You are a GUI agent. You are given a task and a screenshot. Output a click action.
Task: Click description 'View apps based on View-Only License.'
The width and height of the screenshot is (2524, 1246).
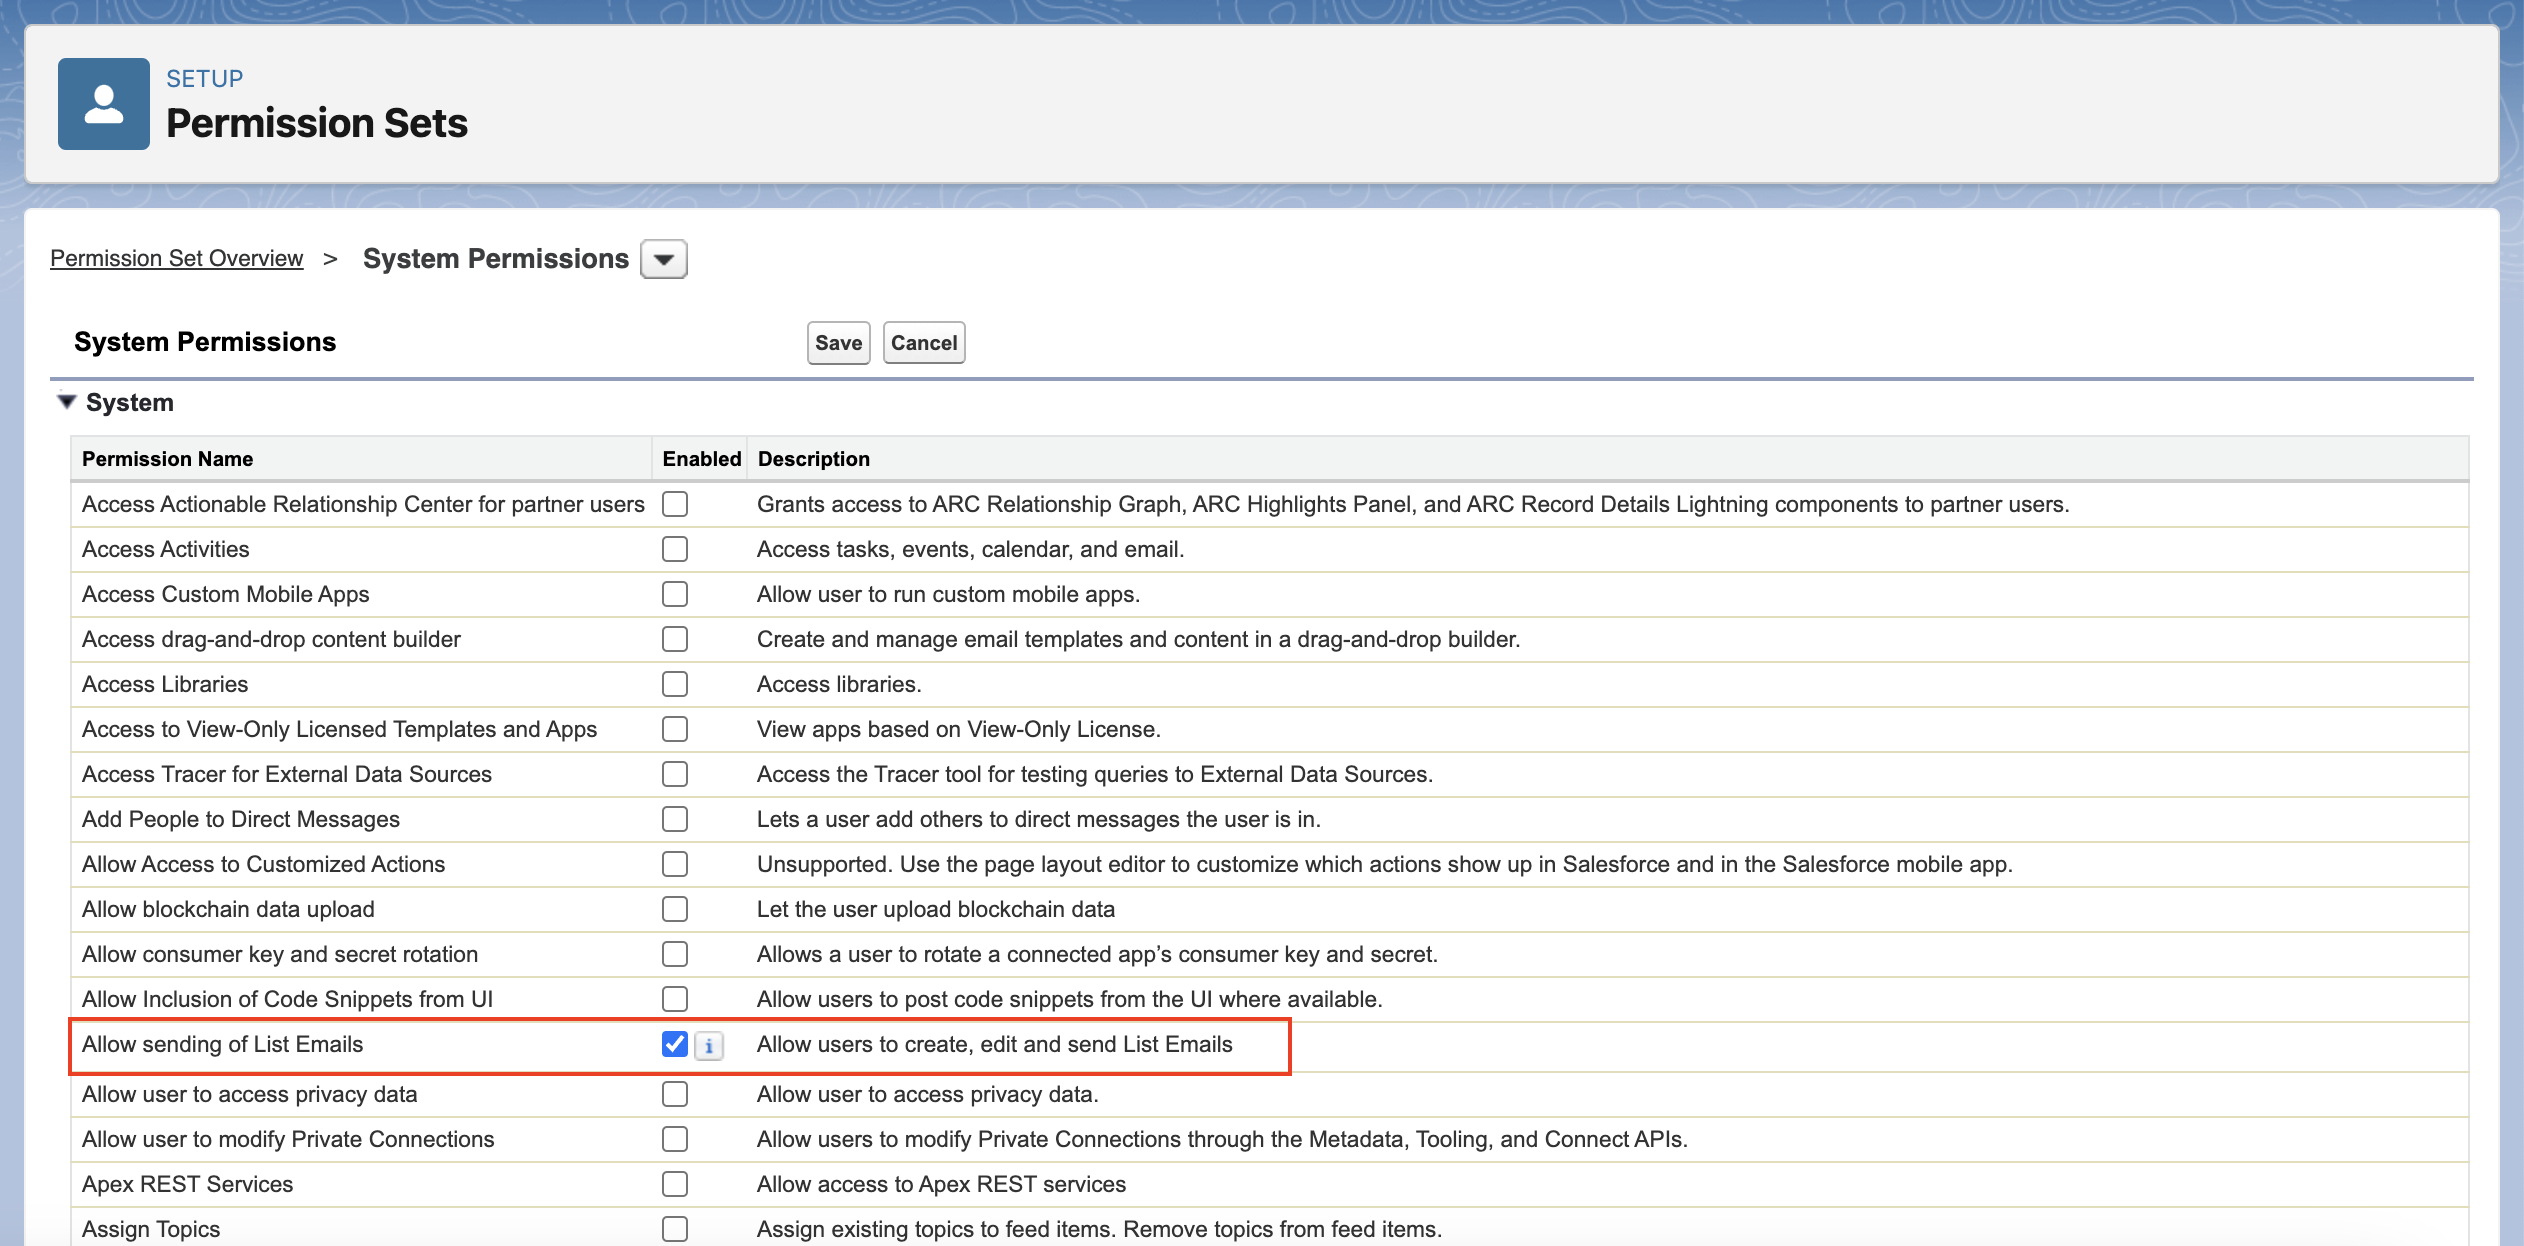point(959,729)
